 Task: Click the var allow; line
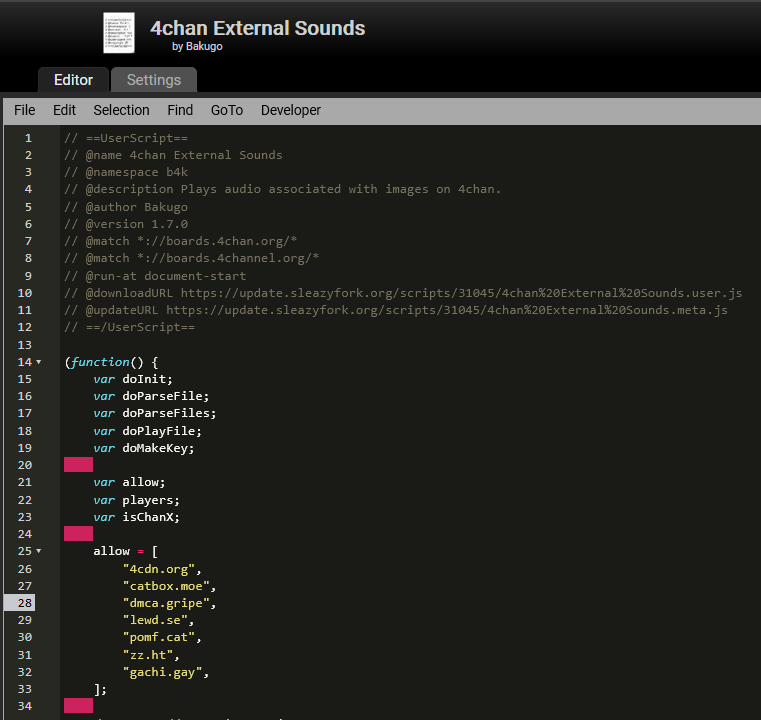[129, 482]
